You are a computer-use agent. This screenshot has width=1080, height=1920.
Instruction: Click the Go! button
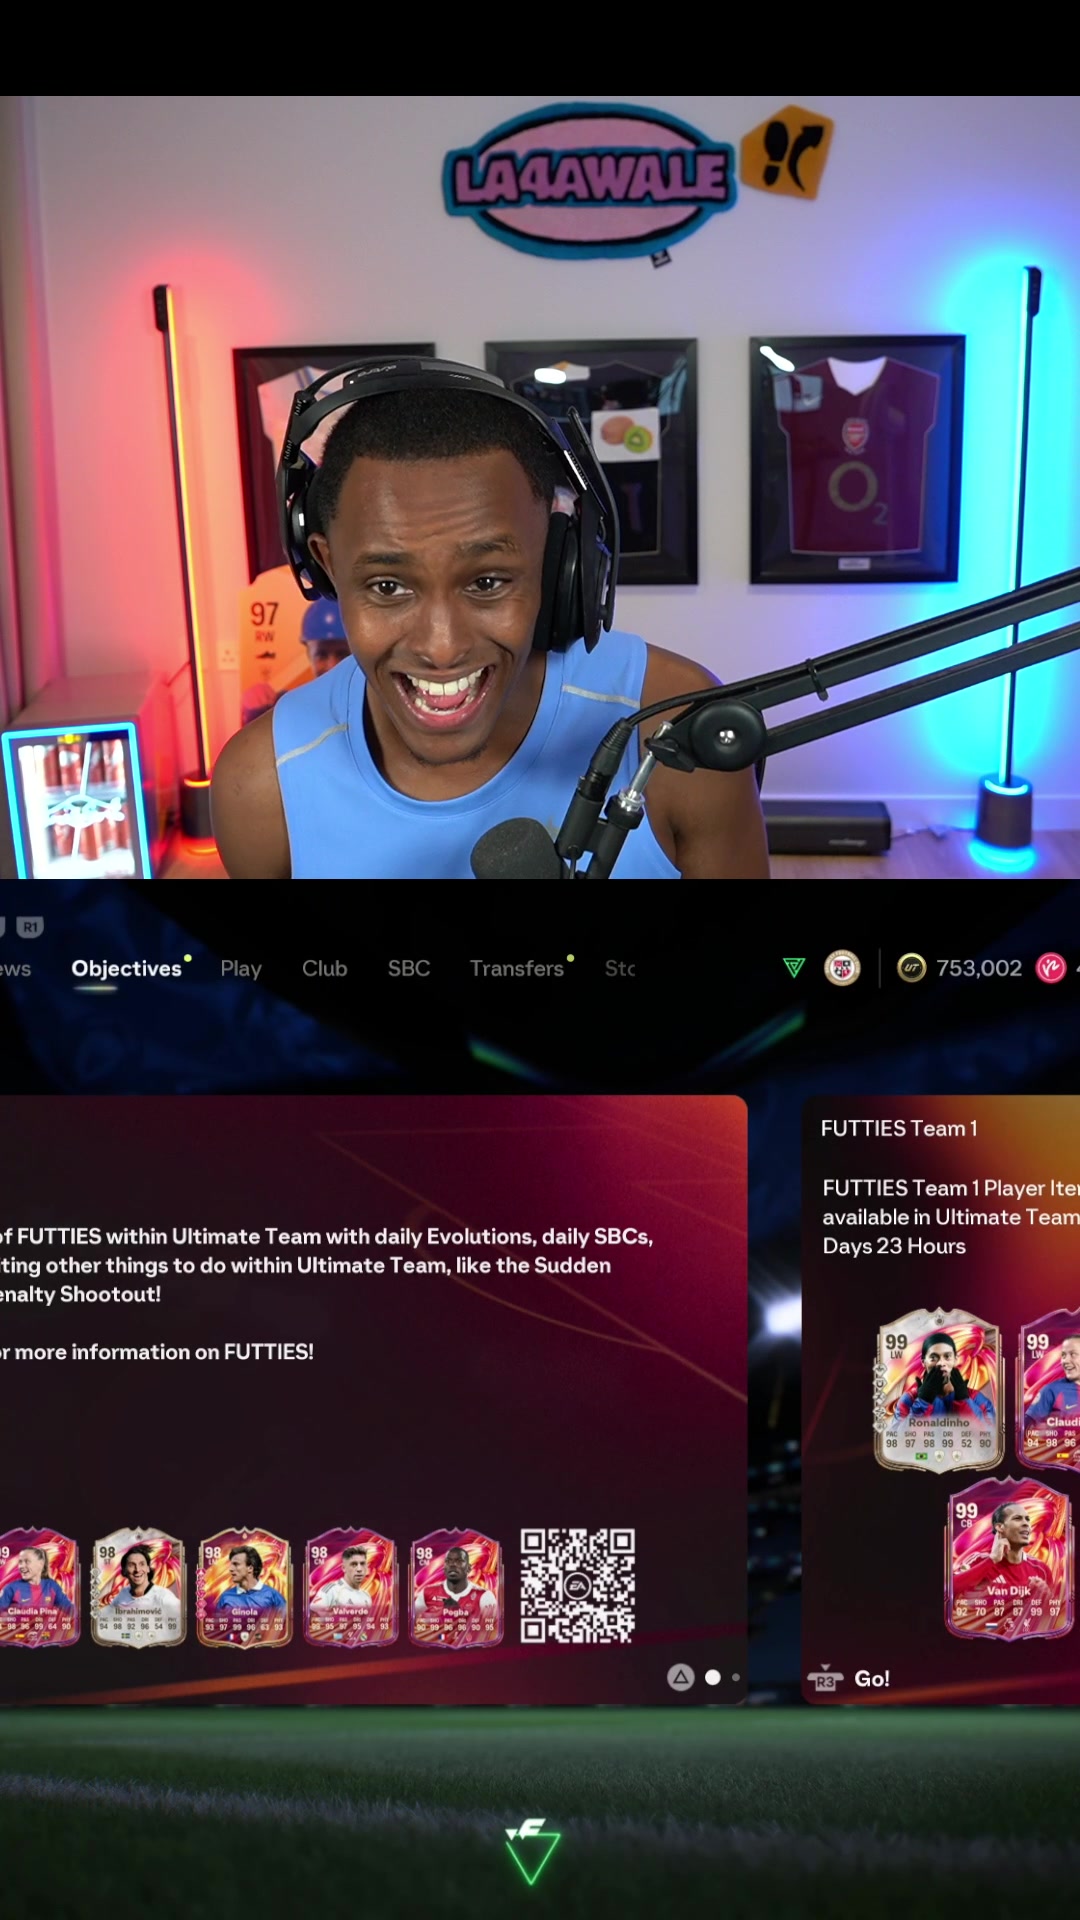(872, 1679)
